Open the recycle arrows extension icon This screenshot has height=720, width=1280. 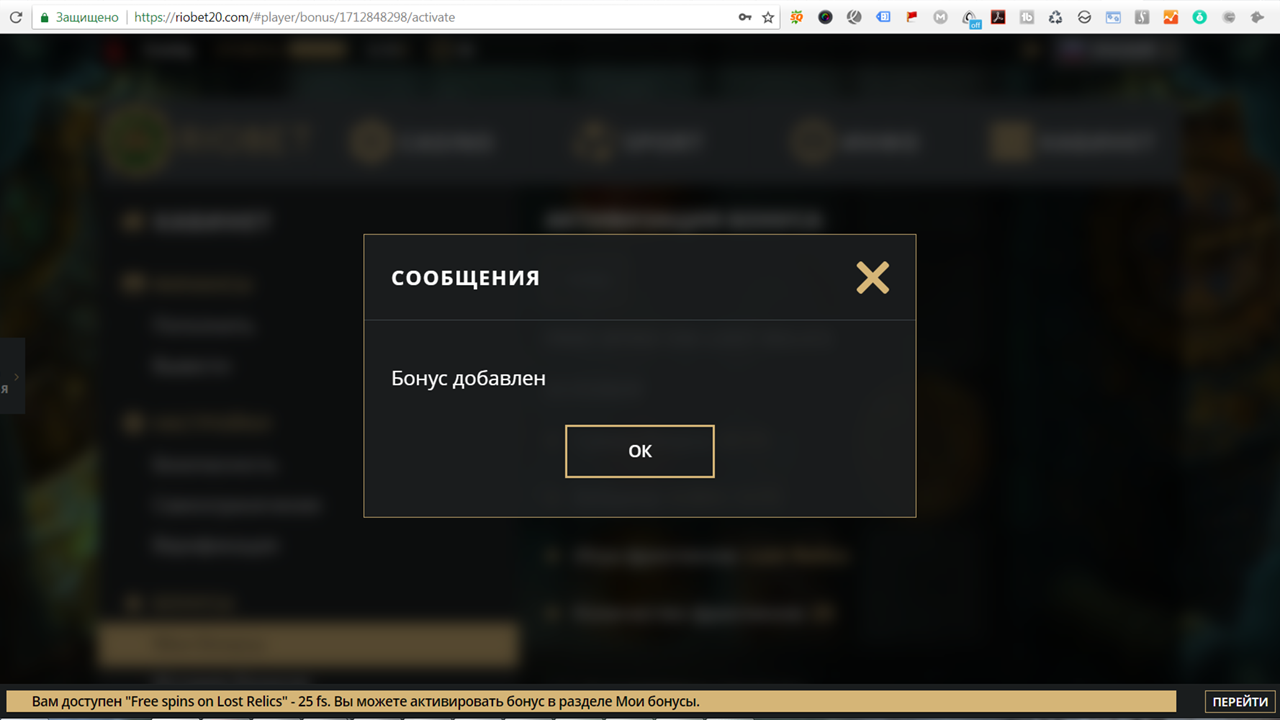(1056, 17)
